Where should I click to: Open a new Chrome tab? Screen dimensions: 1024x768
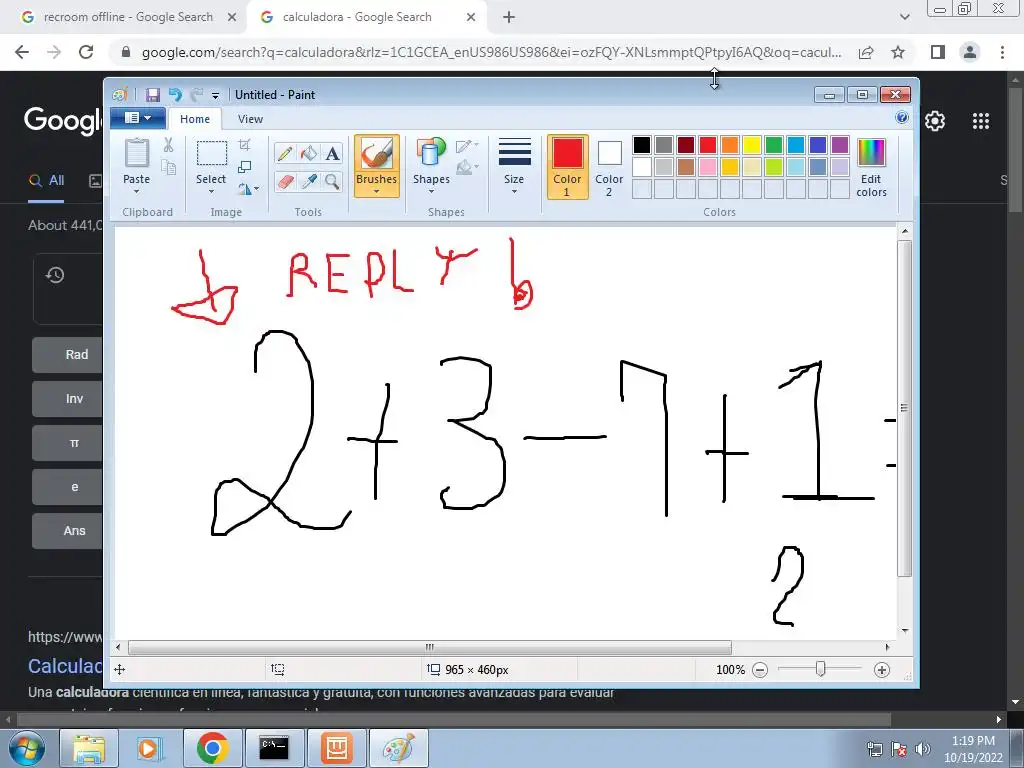pyautogui.click(x=509, y=18)
